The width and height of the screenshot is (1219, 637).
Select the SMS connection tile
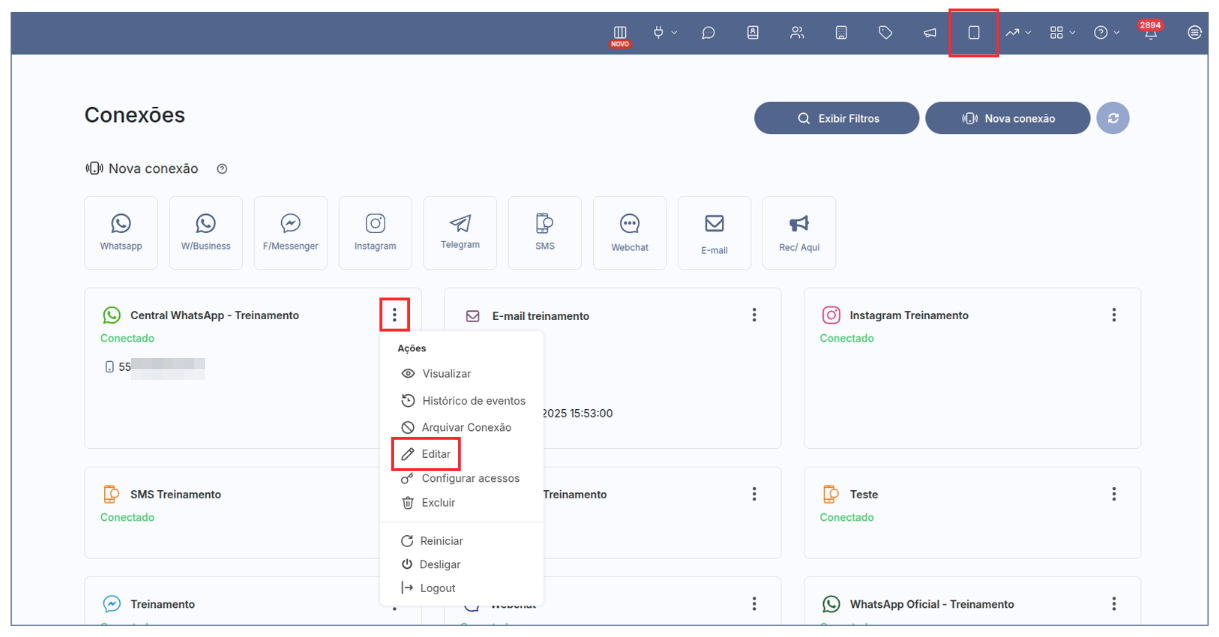click(544, 232)
